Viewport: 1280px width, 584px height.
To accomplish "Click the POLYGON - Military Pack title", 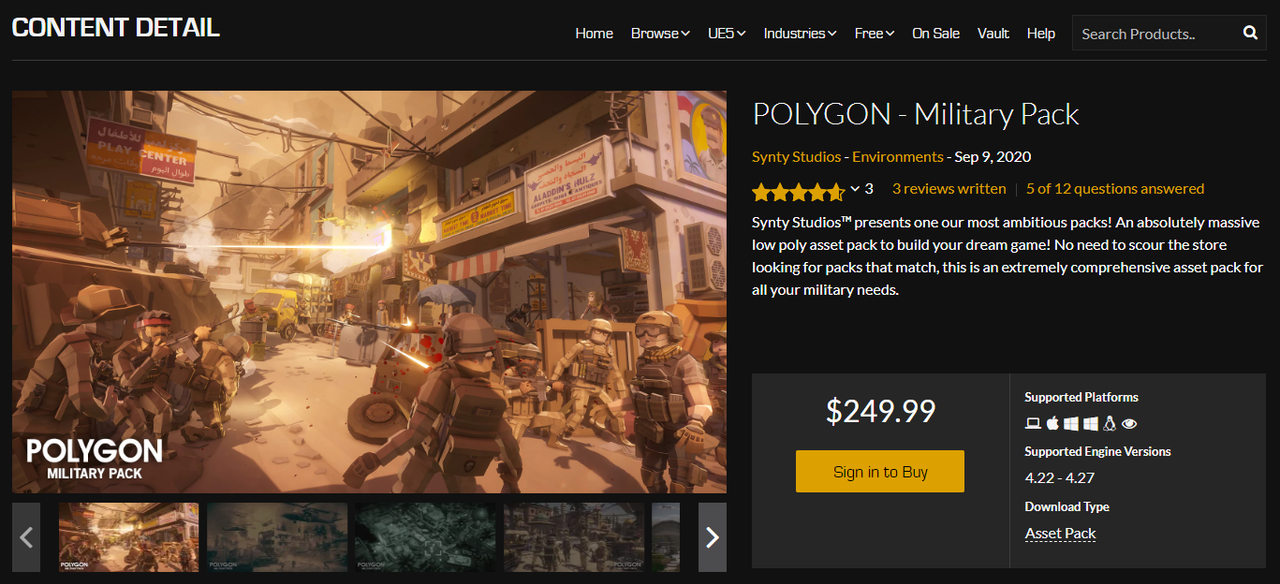I will tap(915, 115).
